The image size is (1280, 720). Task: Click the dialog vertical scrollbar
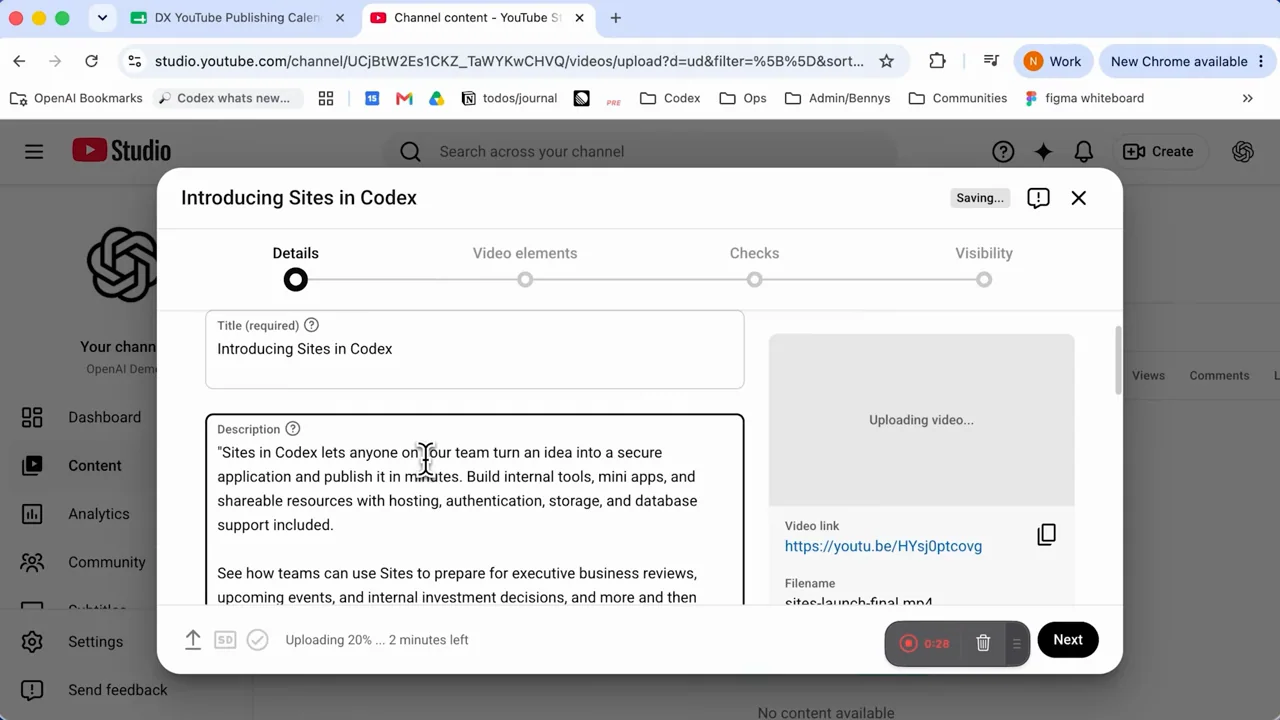tap(1117, 361)
